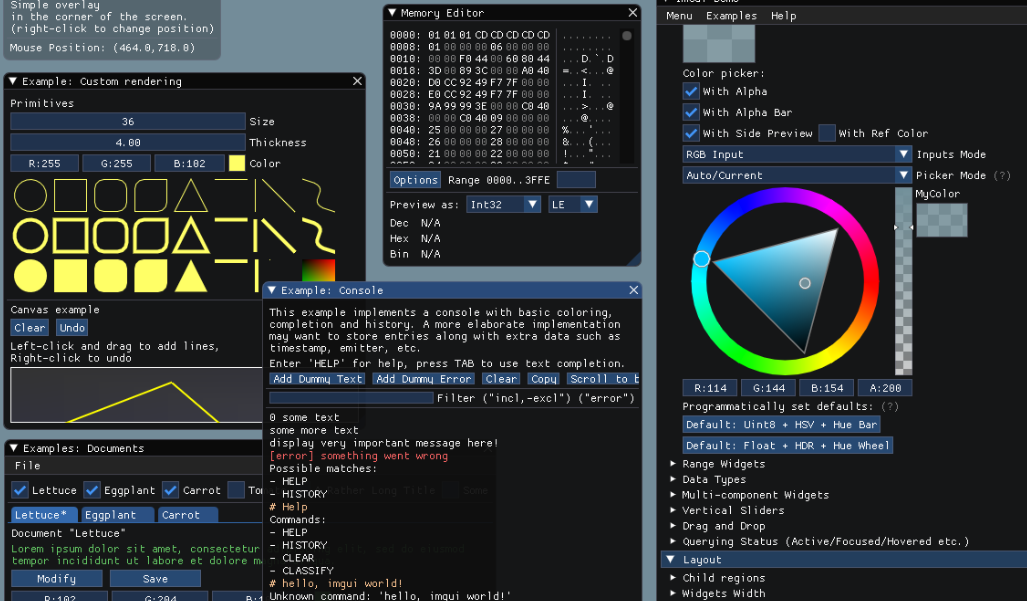
Task: Click the memory address input field
Action: pos(576,179)
